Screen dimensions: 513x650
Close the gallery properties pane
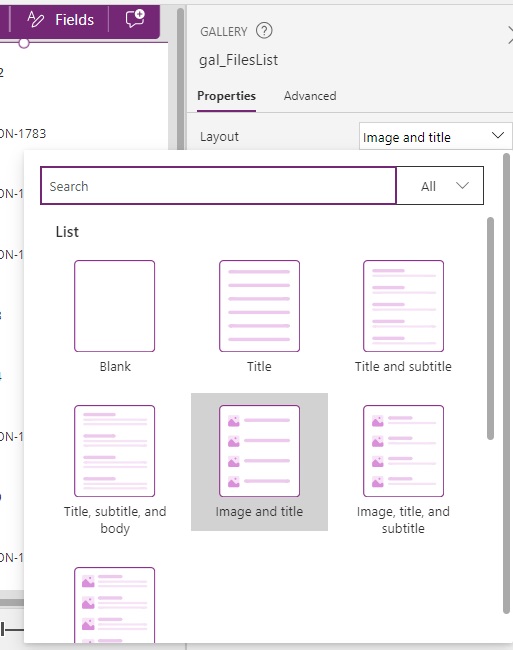point(510,35)
